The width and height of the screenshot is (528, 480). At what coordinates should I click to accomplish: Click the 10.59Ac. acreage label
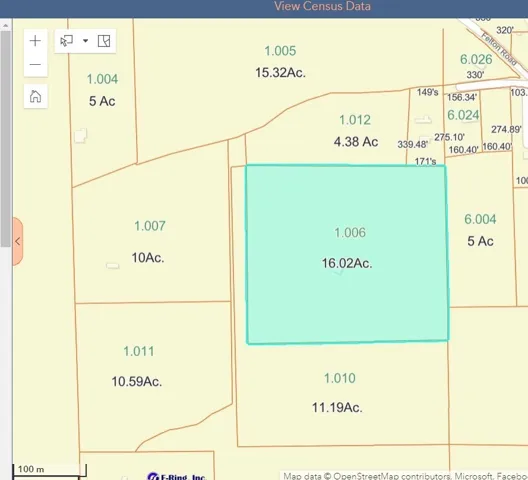[137, 382]
